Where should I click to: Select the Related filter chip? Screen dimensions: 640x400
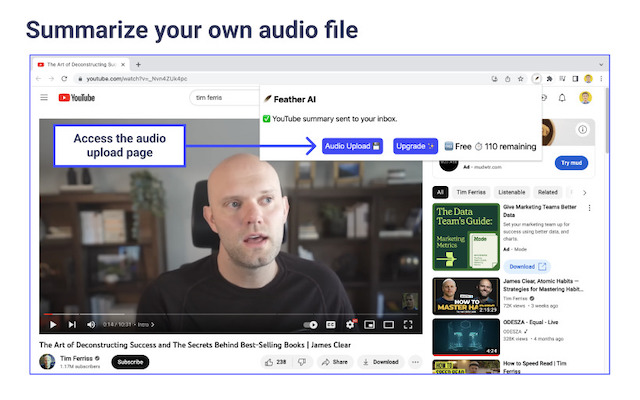point(548,192)
